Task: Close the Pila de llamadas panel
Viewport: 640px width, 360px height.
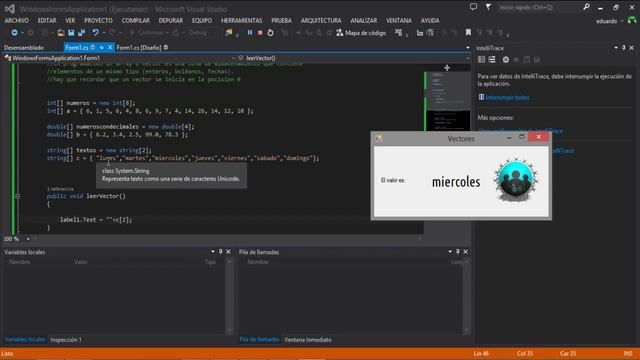Action: point(465,252)
